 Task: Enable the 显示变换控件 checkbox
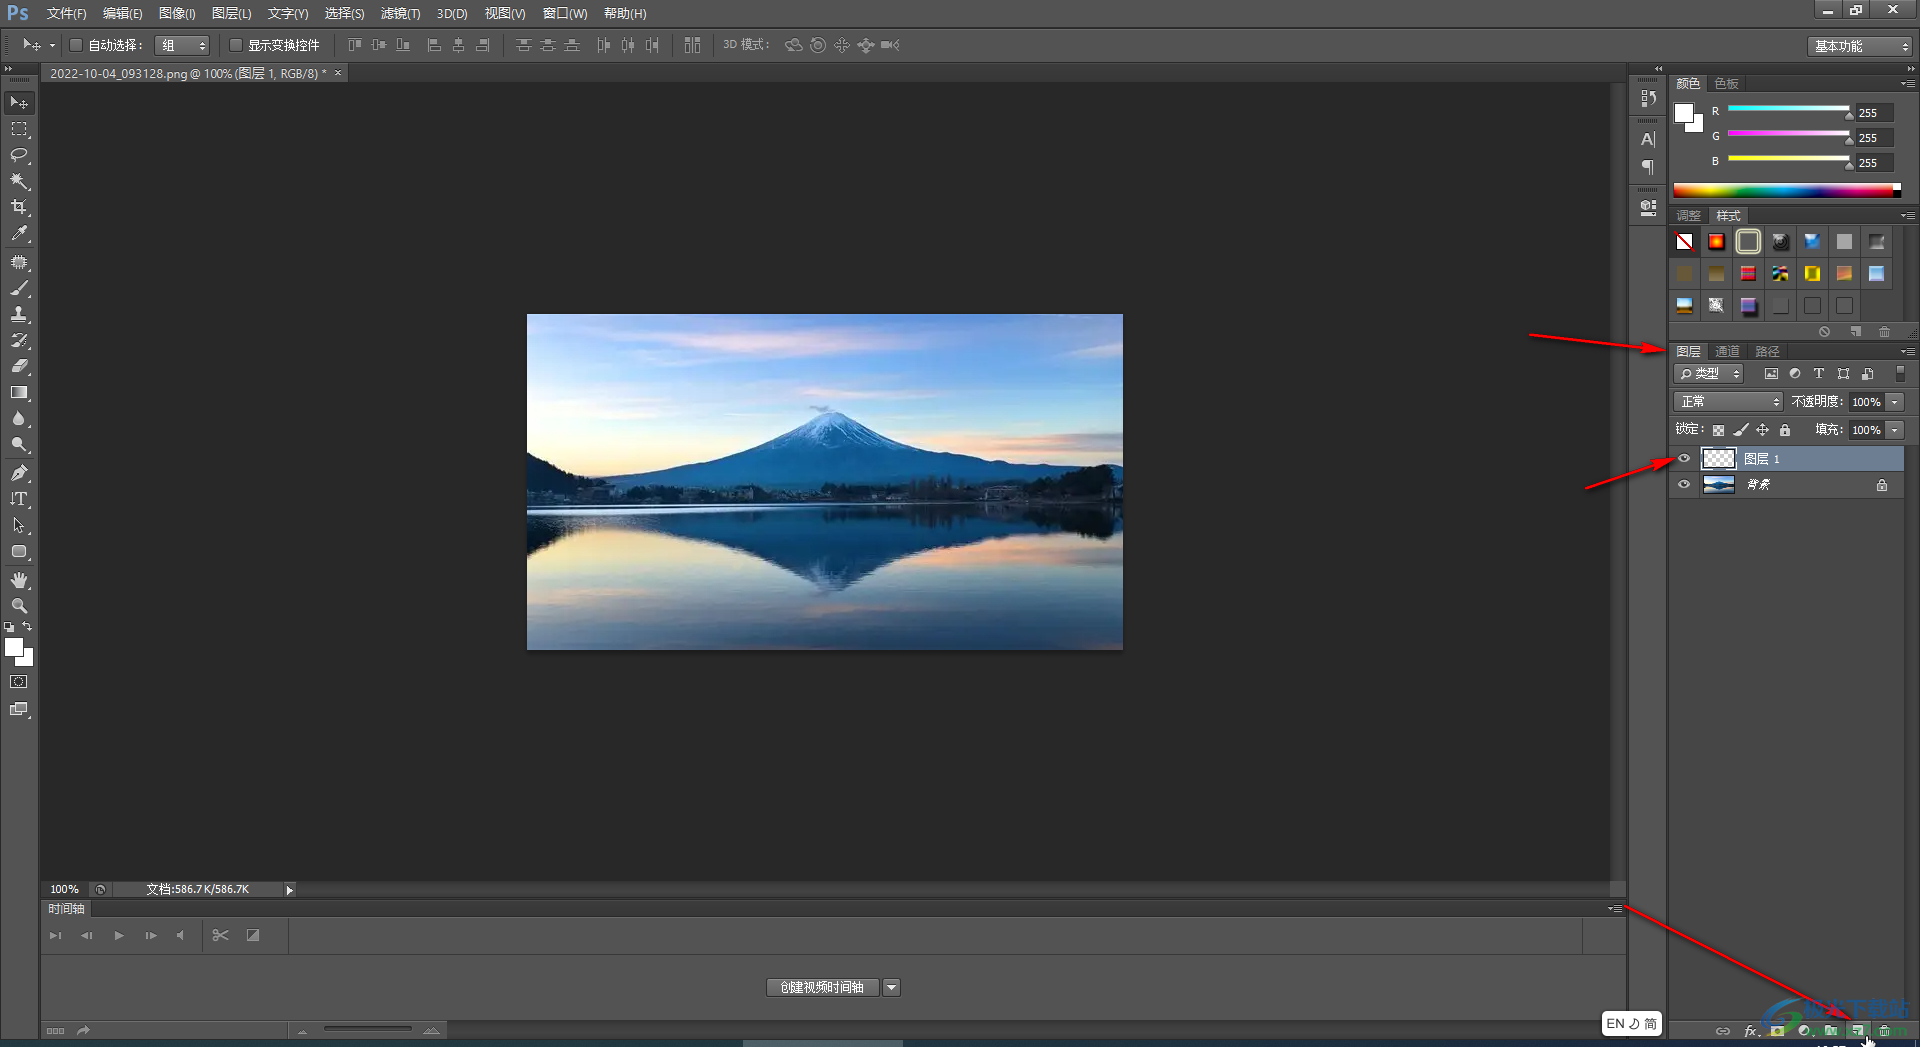point(236,45)
